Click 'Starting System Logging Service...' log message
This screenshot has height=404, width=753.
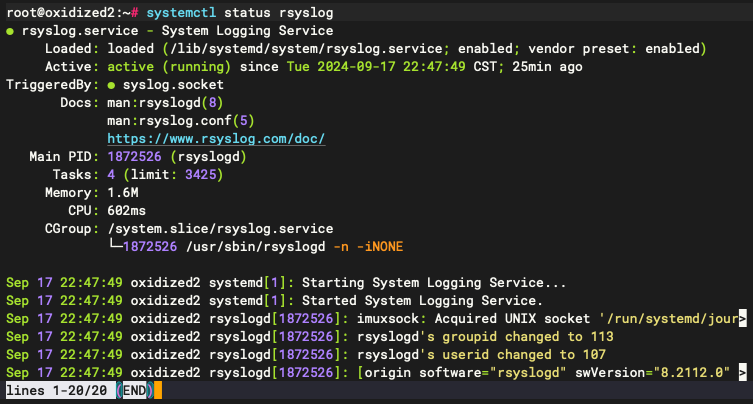(434, 282)
